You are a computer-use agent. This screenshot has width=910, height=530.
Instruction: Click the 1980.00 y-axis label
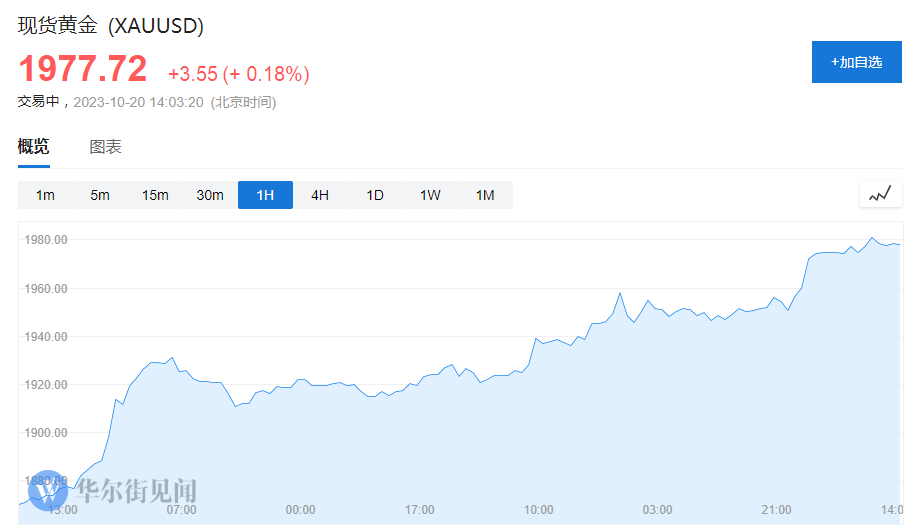47,240
